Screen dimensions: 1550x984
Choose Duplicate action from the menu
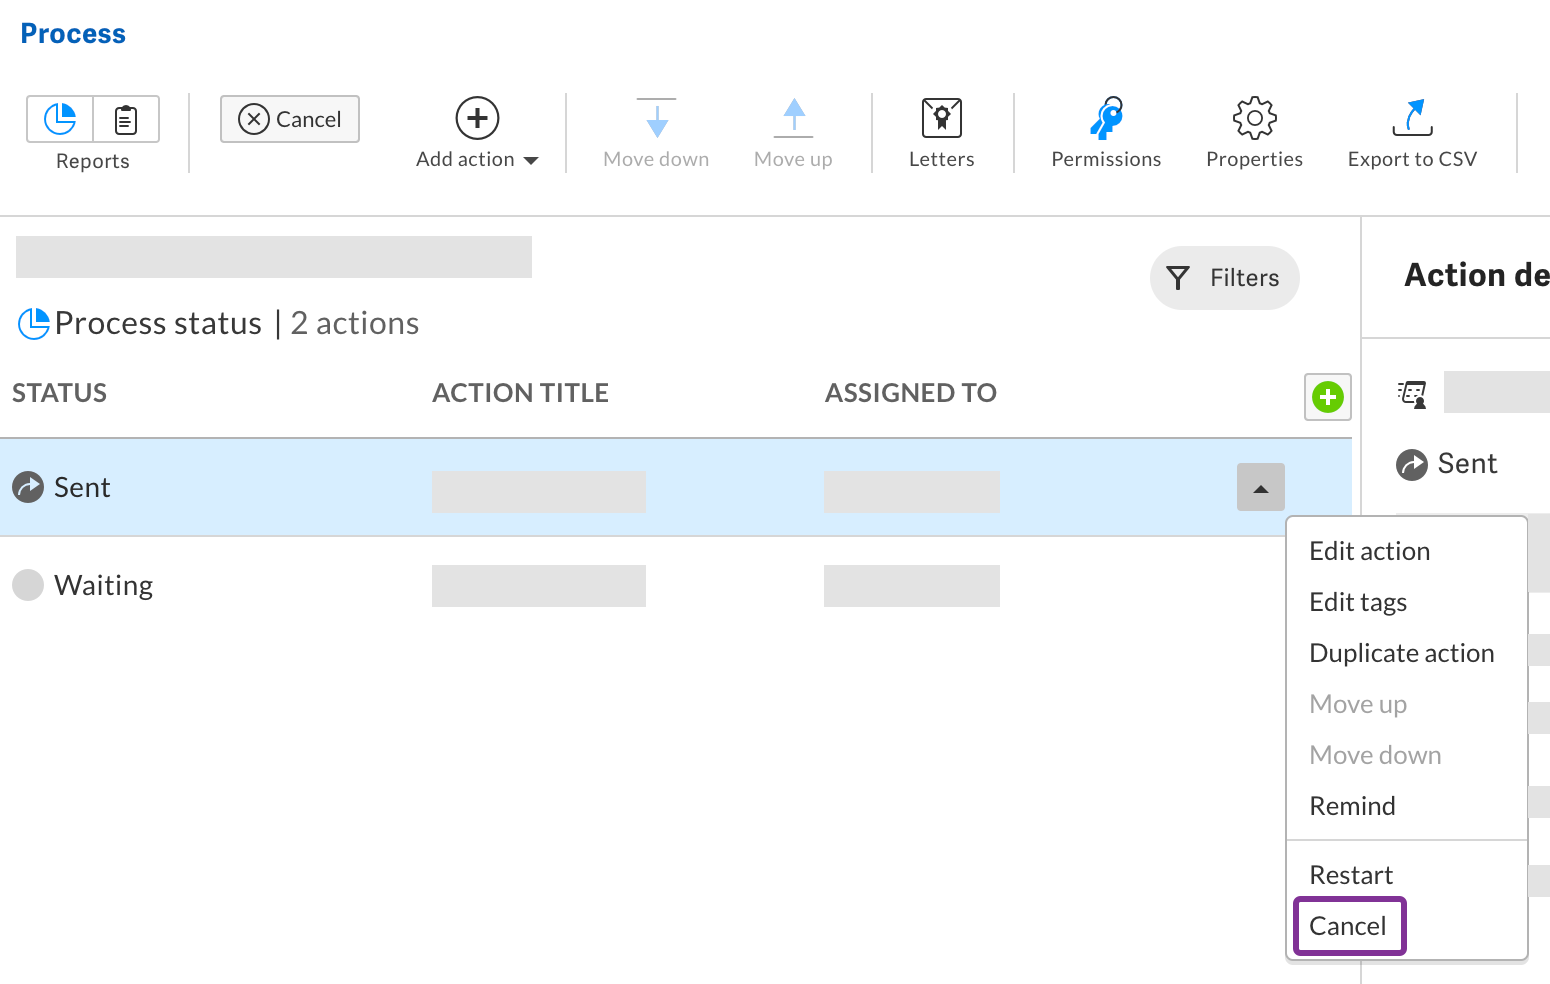1401,652
